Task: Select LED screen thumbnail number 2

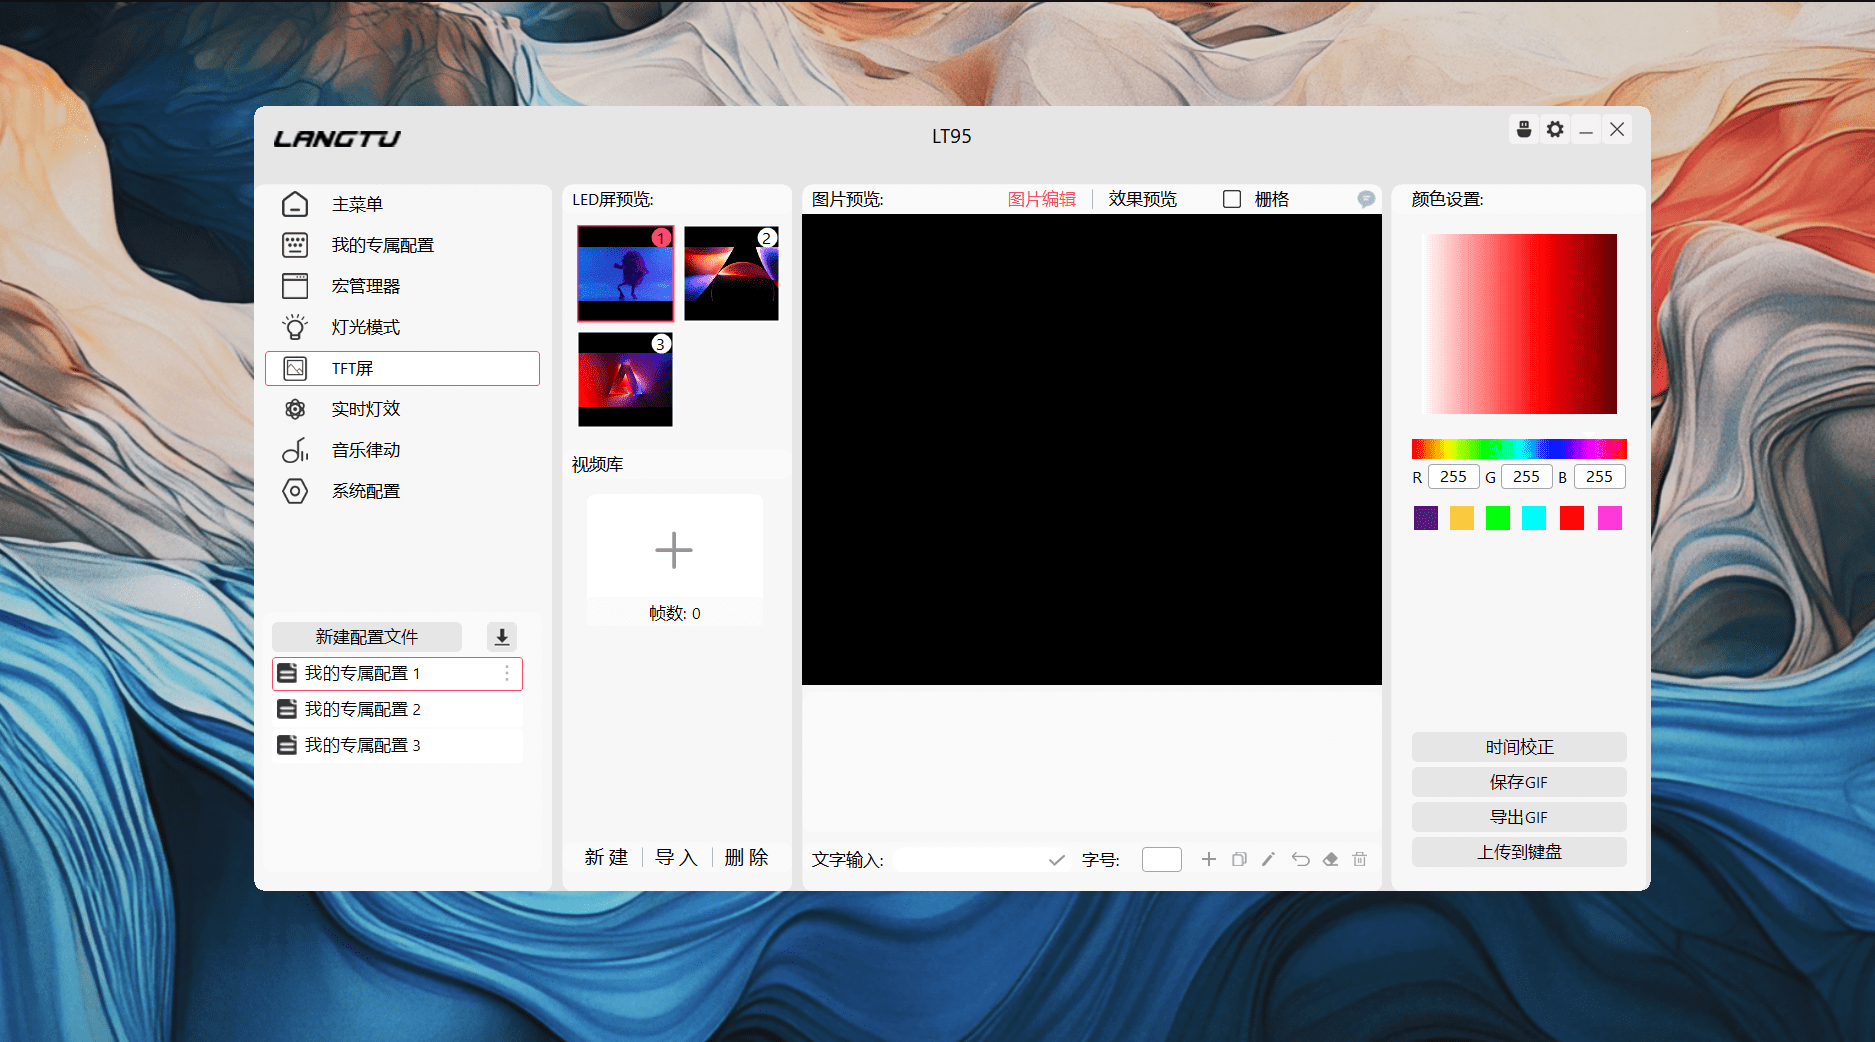Action: click(731, 273)
